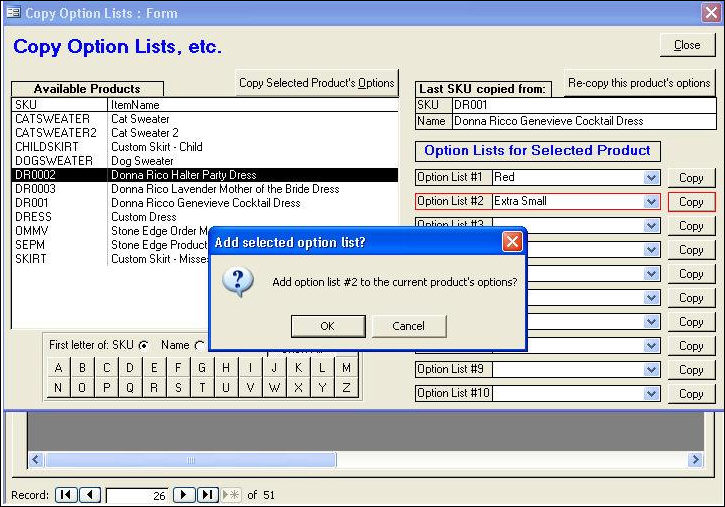
Task: Click the question mark icon in dialog
Action: tap(238, 281)
